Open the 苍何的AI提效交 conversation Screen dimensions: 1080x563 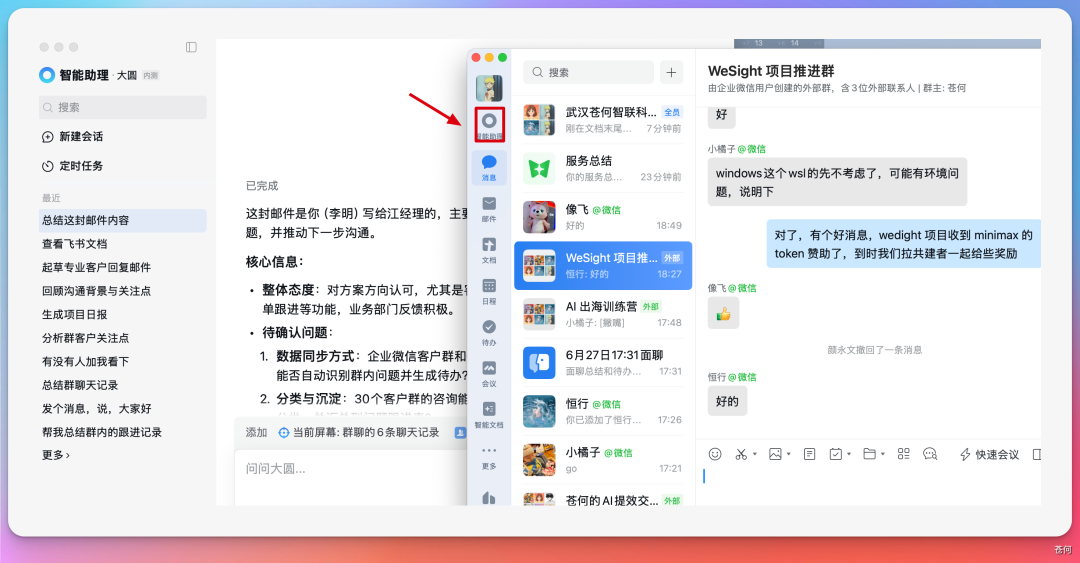coord(603,498)
